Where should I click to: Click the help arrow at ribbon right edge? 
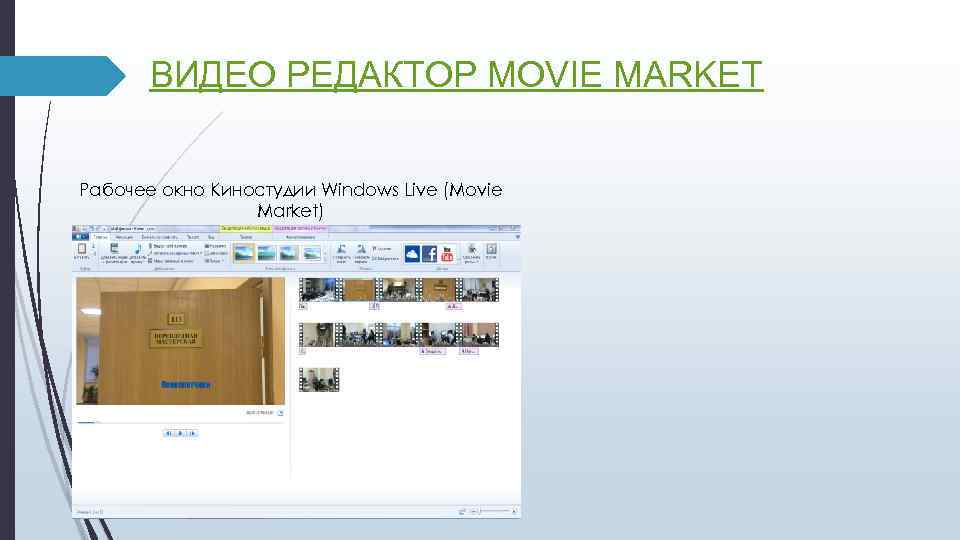(517, 237)
